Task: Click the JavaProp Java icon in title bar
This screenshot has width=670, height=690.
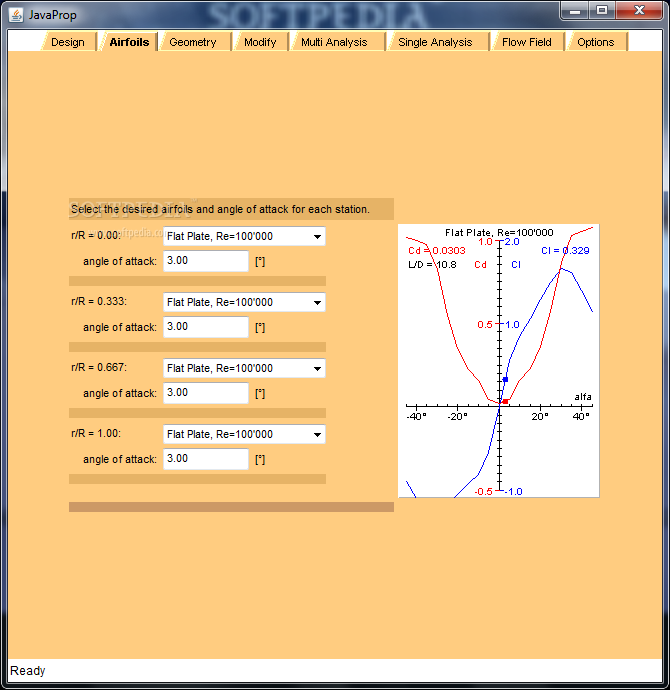Action: point(16,15)
